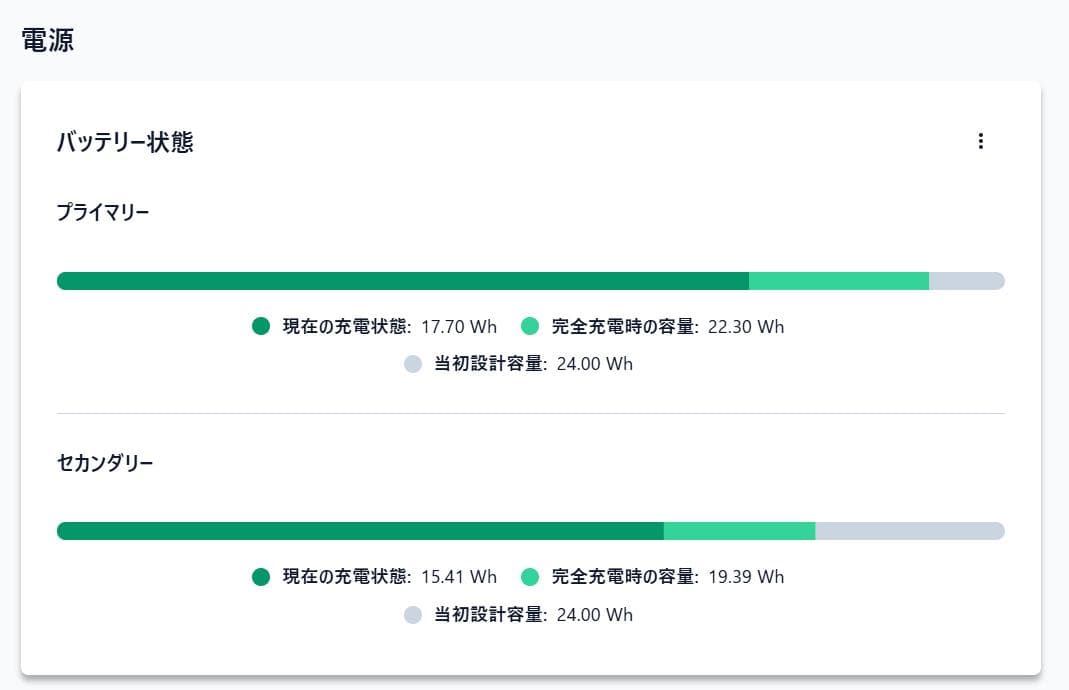Click the 17.70 Wh current charge value
1069x690 pixels.
(458, 327)
